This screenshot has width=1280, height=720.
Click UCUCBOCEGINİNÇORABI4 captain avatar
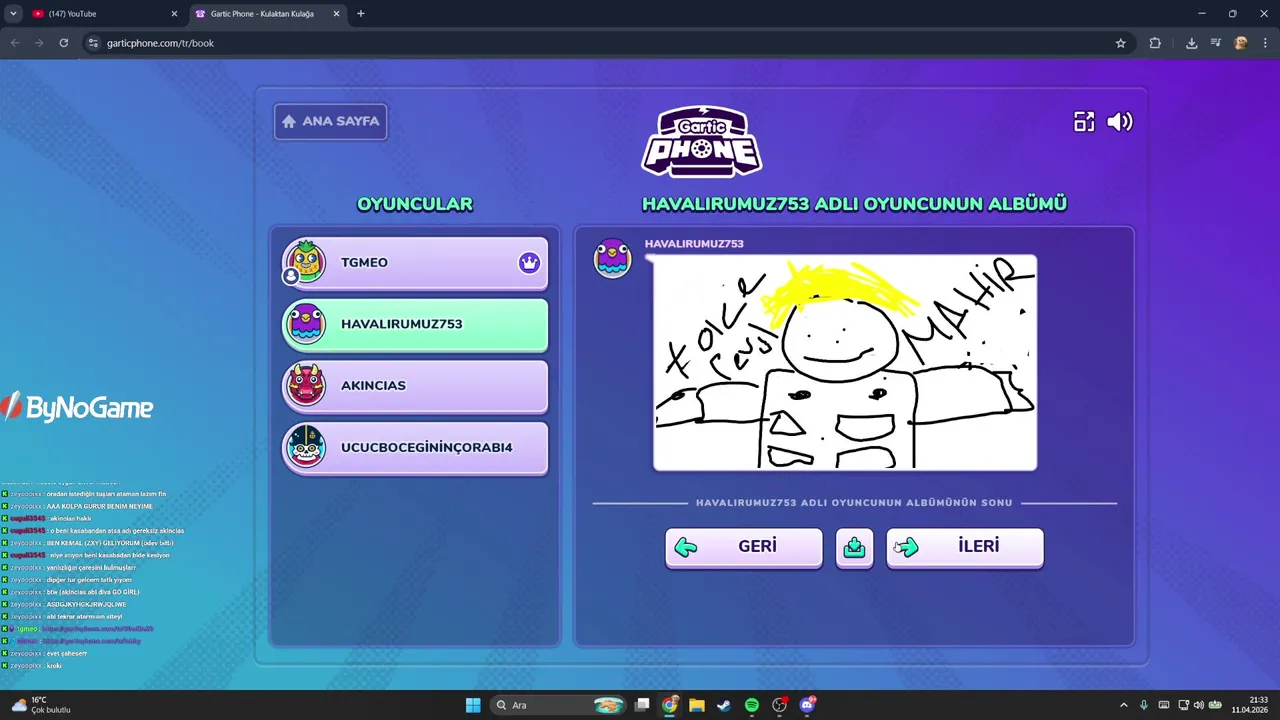305,447
